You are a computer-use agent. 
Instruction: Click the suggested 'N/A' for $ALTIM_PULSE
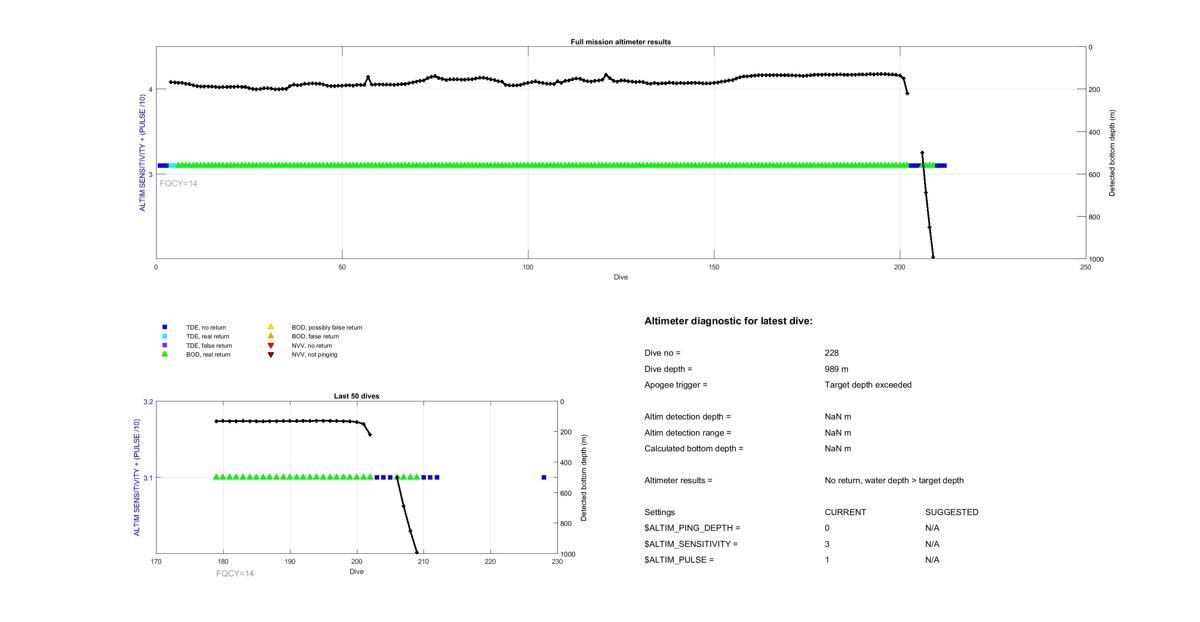click(x=933, y=560)
